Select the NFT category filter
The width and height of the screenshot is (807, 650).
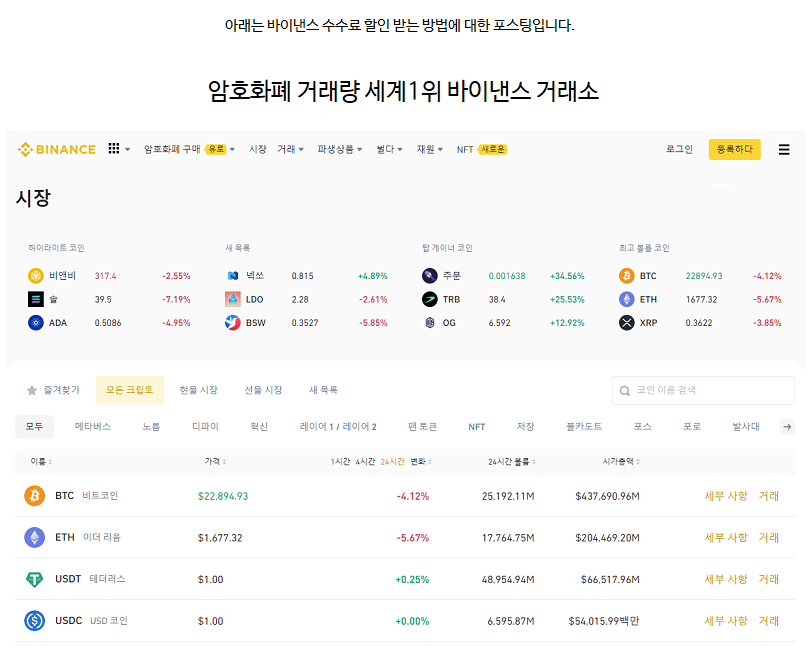[x=477, y=427]
